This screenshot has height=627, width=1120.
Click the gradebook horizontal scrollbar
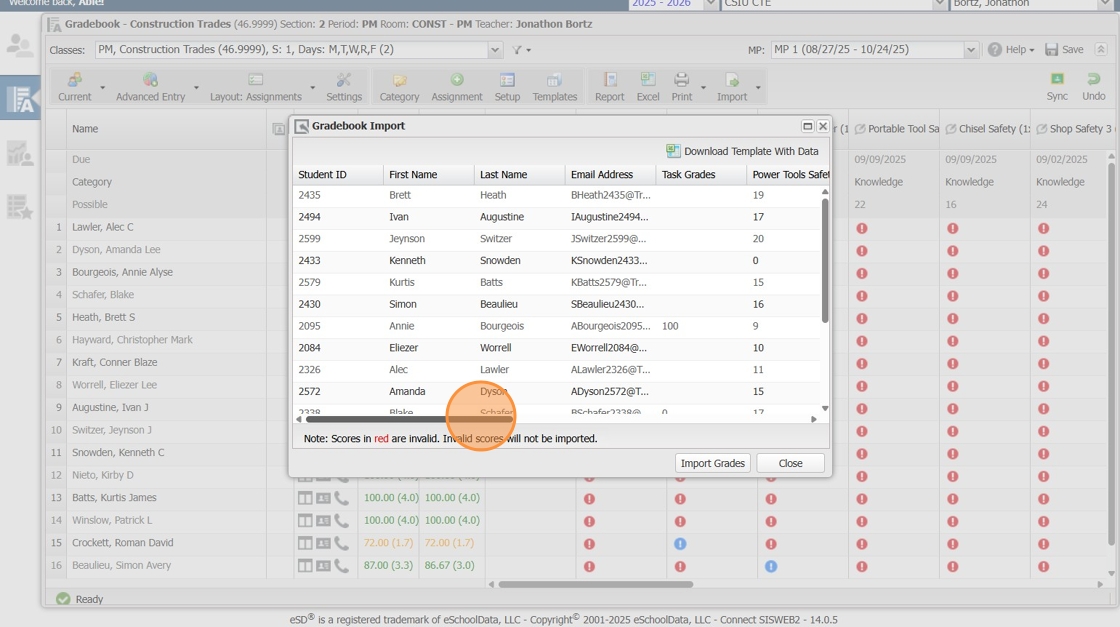(596, 584)
